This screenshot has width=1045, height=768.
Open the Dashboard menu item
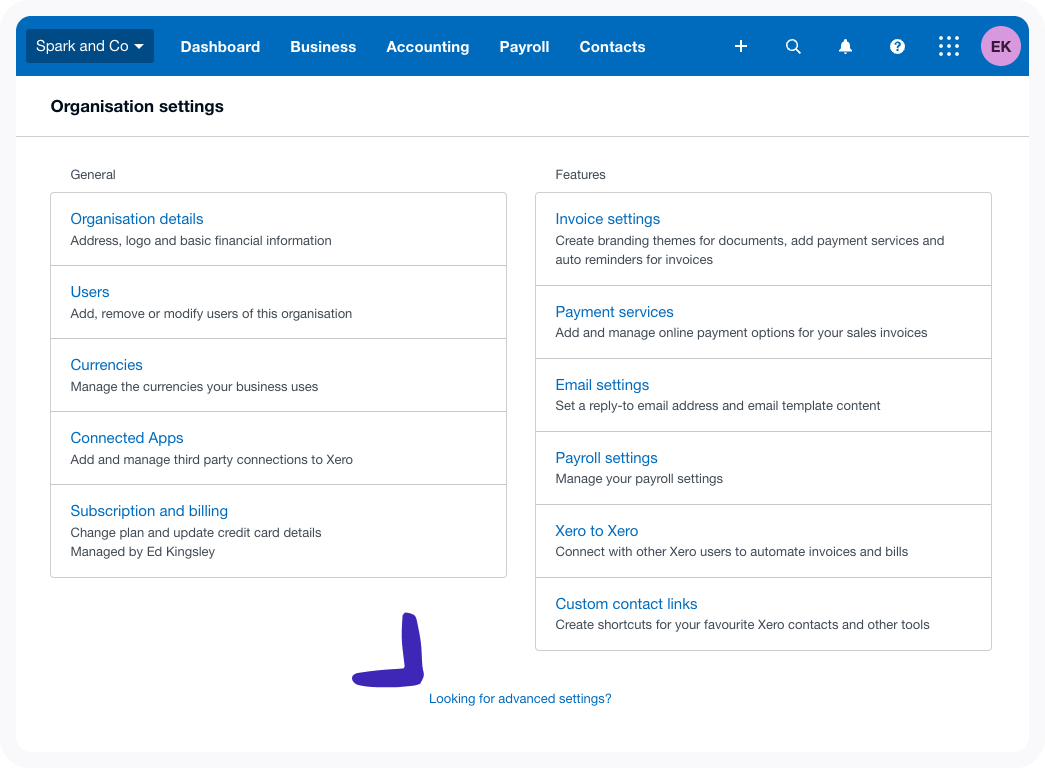point(220,47)
